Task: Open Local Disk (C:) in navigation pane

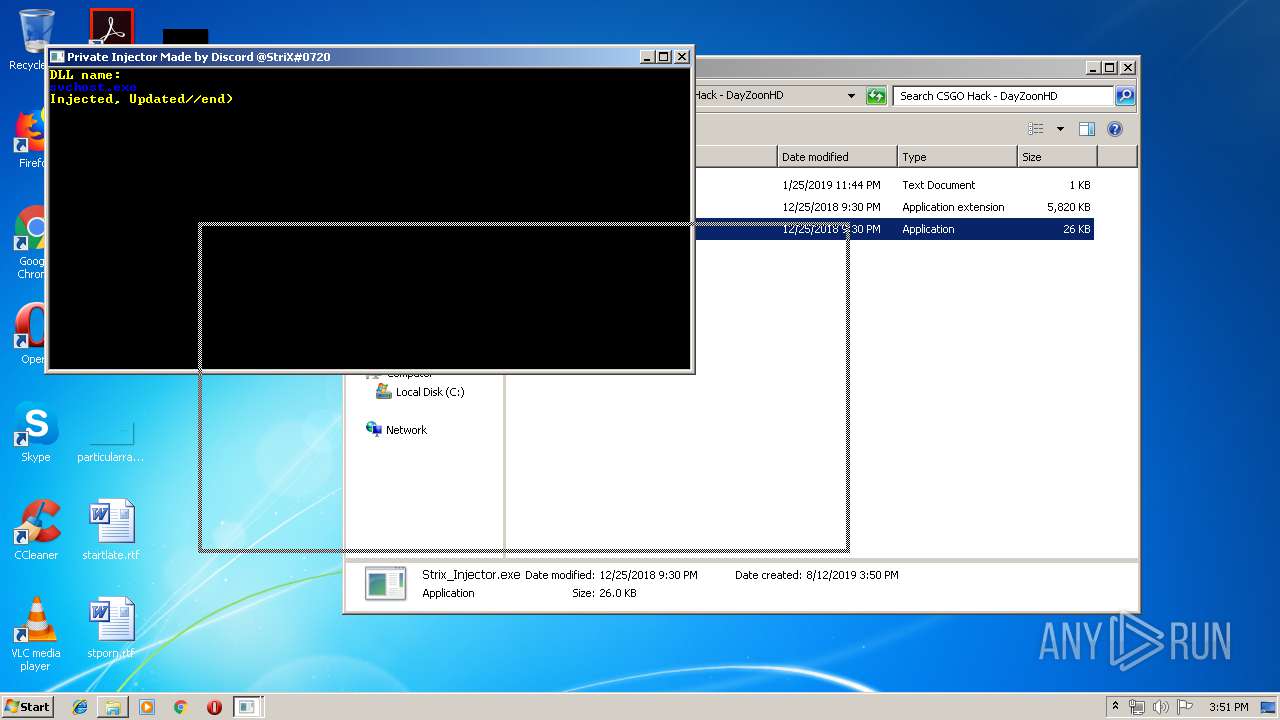Action: [420, 392]
